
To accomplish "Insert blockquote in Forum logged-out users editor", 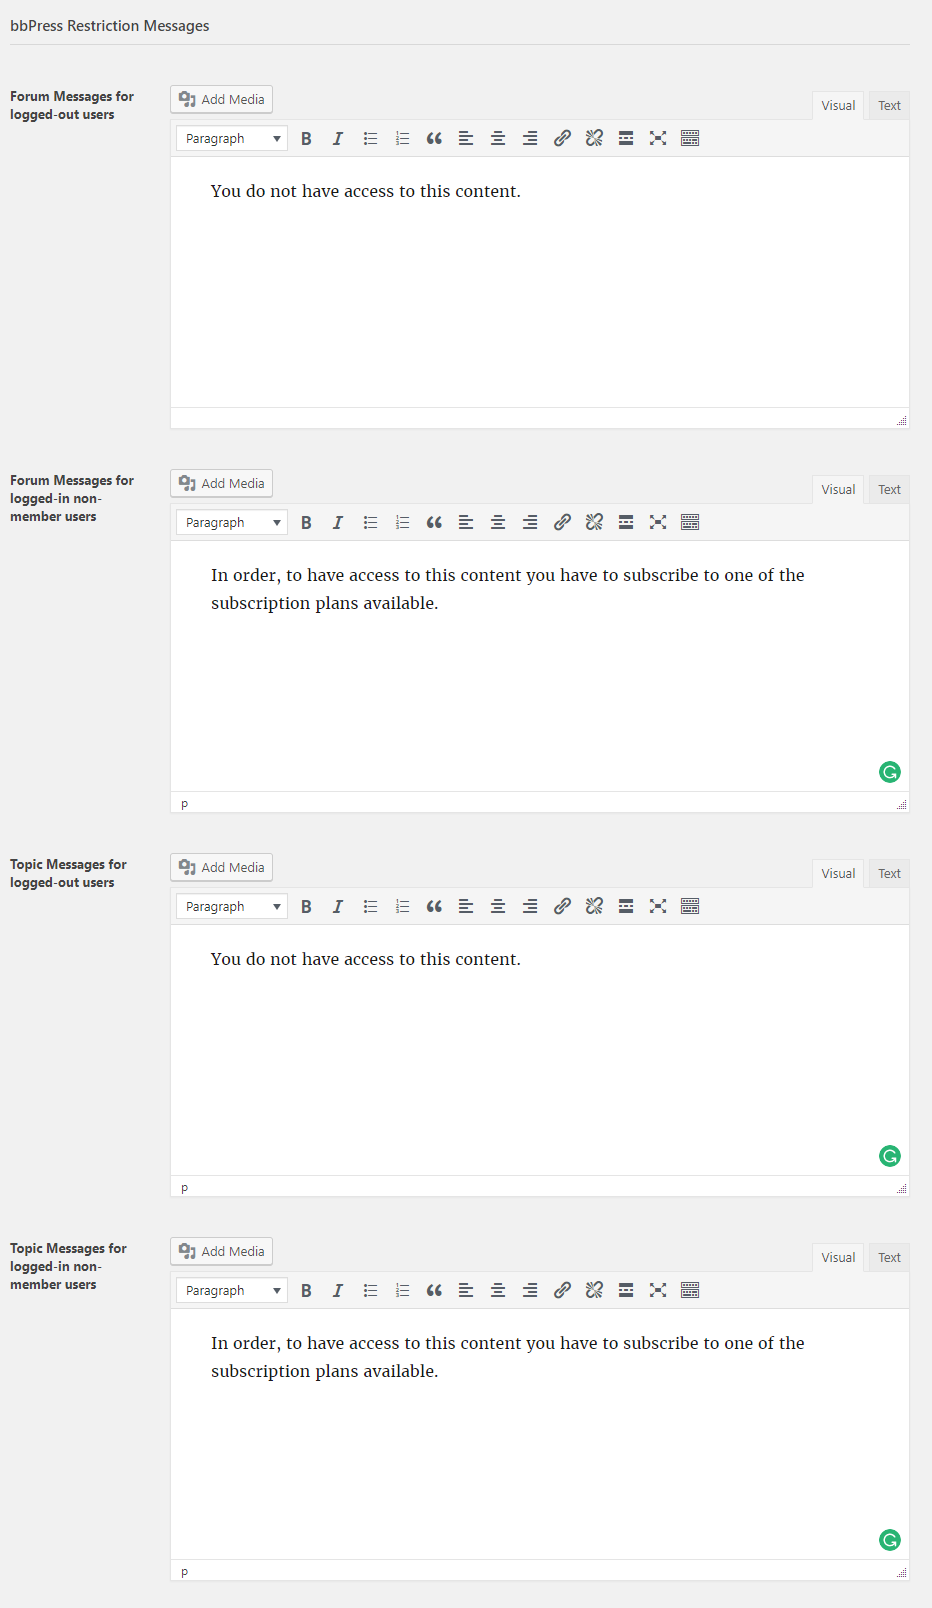I will pos(434,139).
